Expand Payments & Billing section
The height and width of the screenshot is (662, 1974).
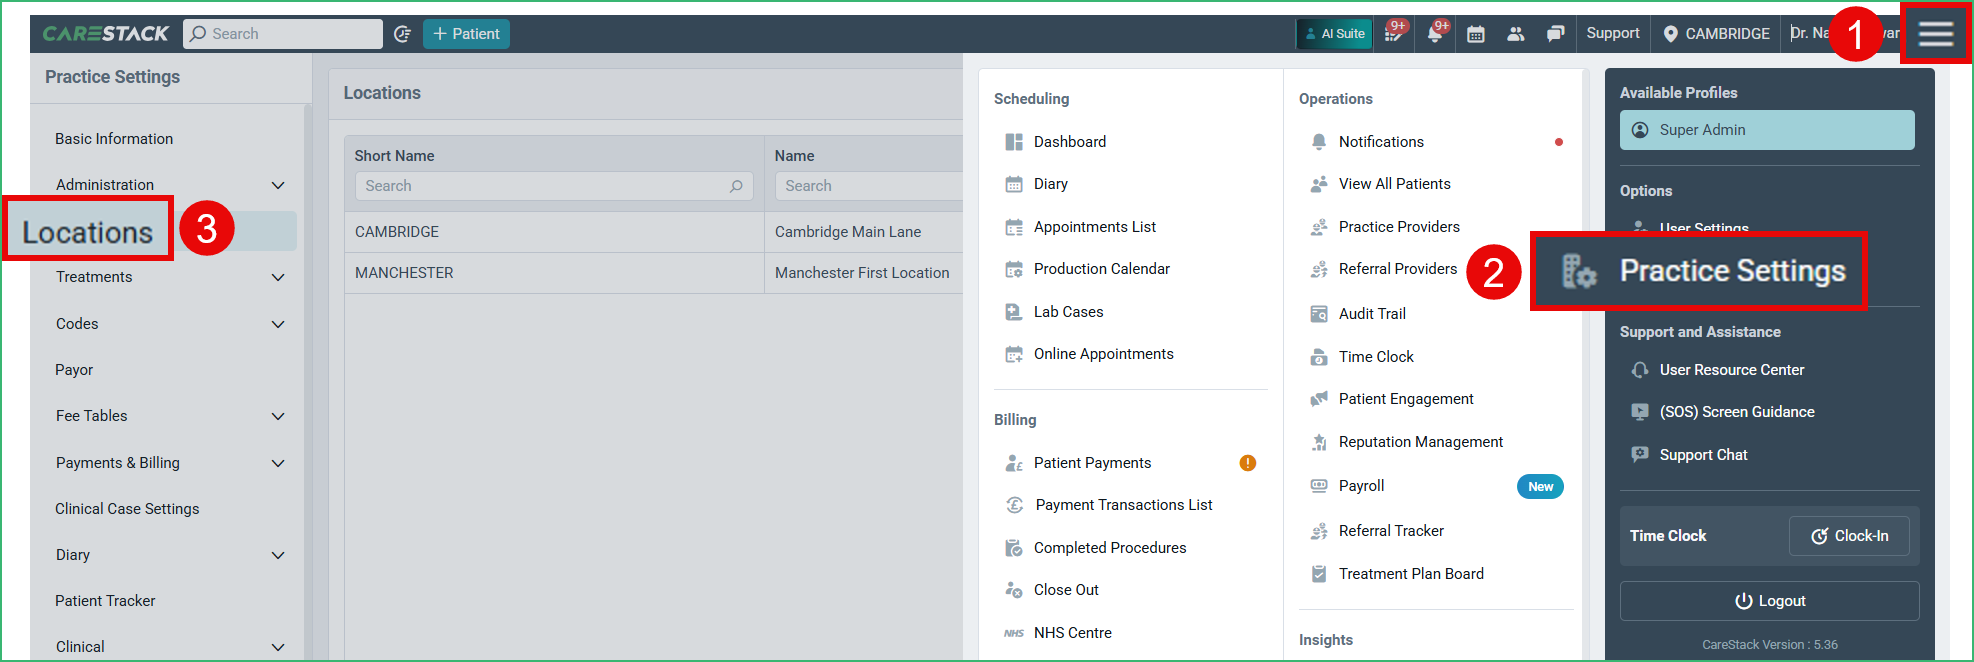coord(278,463)
